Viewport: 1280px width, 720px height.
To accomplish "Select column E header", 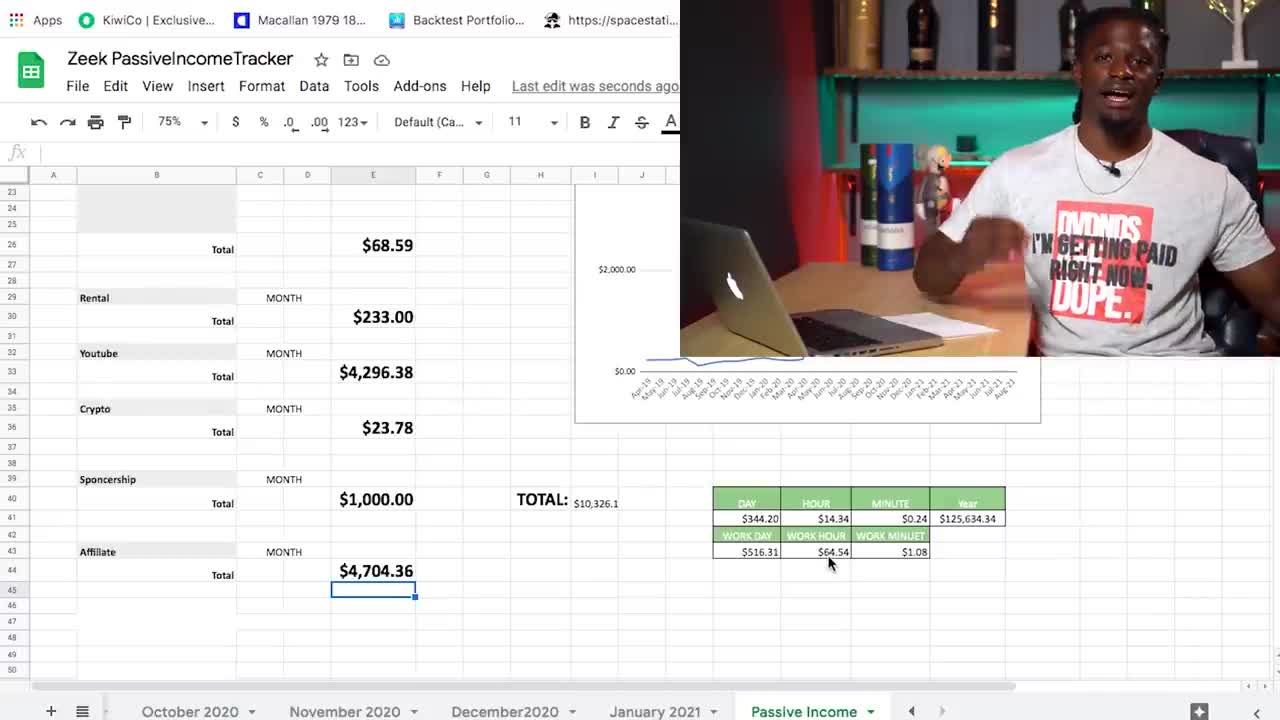I will (373, 175).
